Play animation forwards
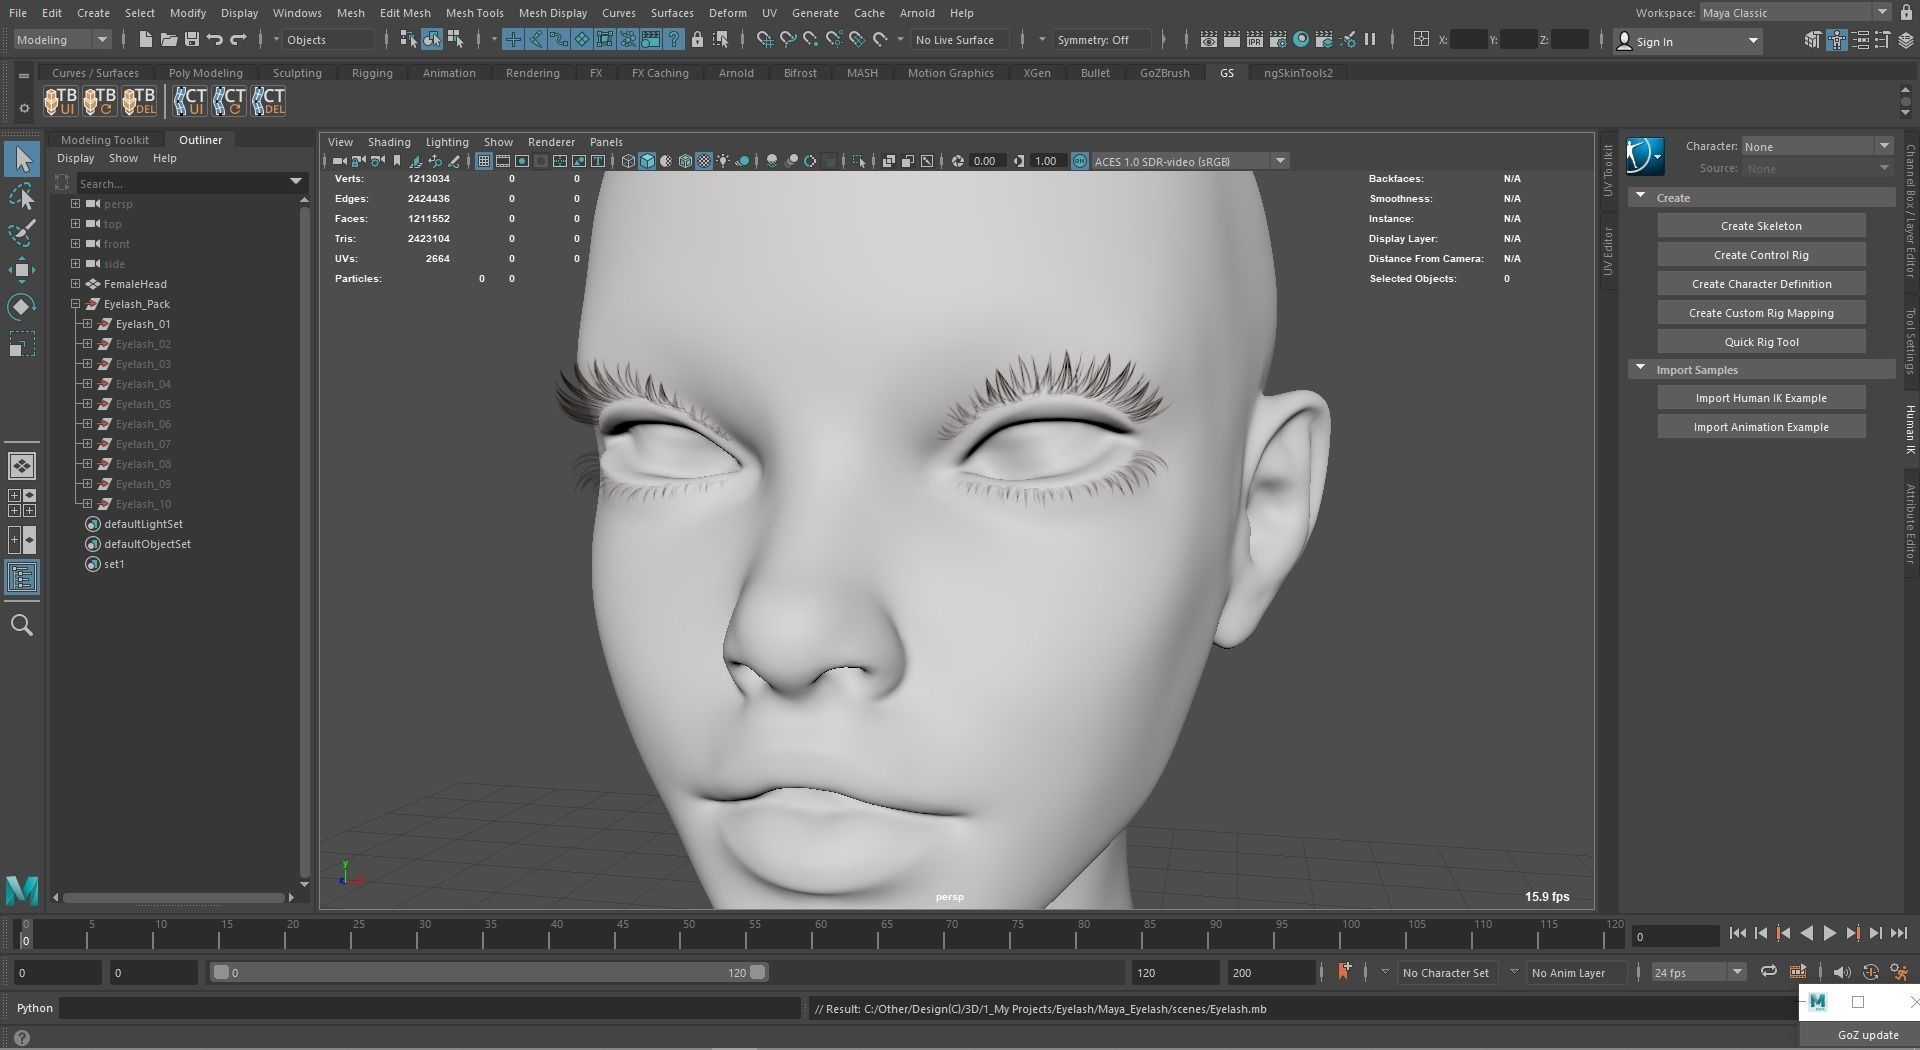The height and width of the screenshot is (1050, 1920). point(1829,934)
